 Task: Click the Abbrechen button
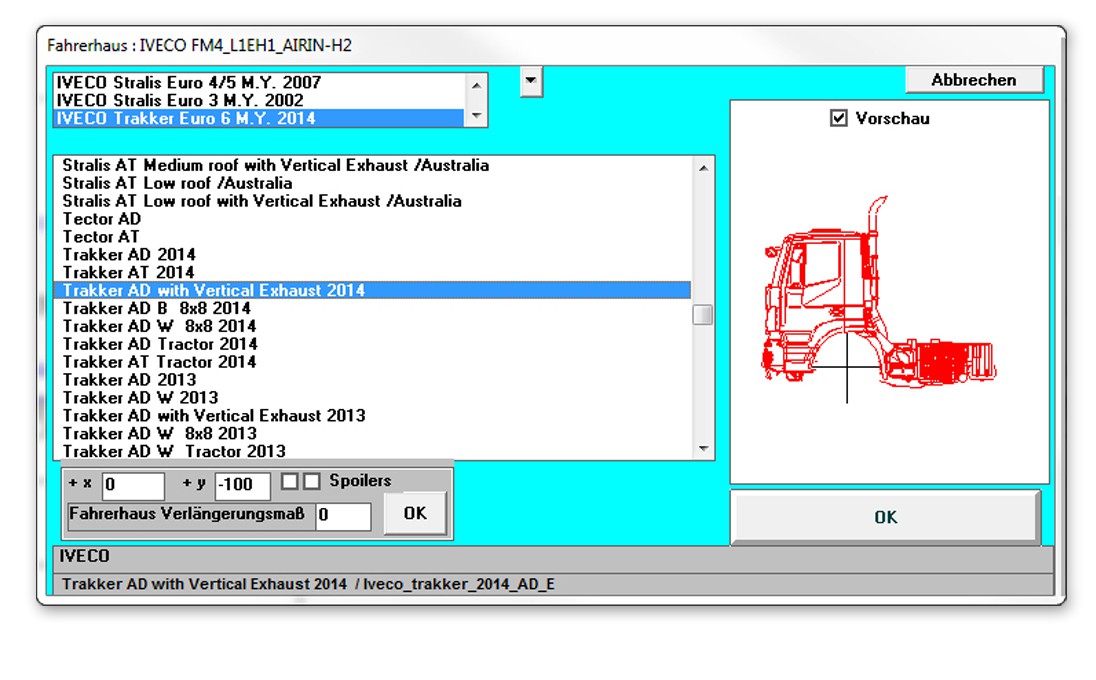pos(974,80)
